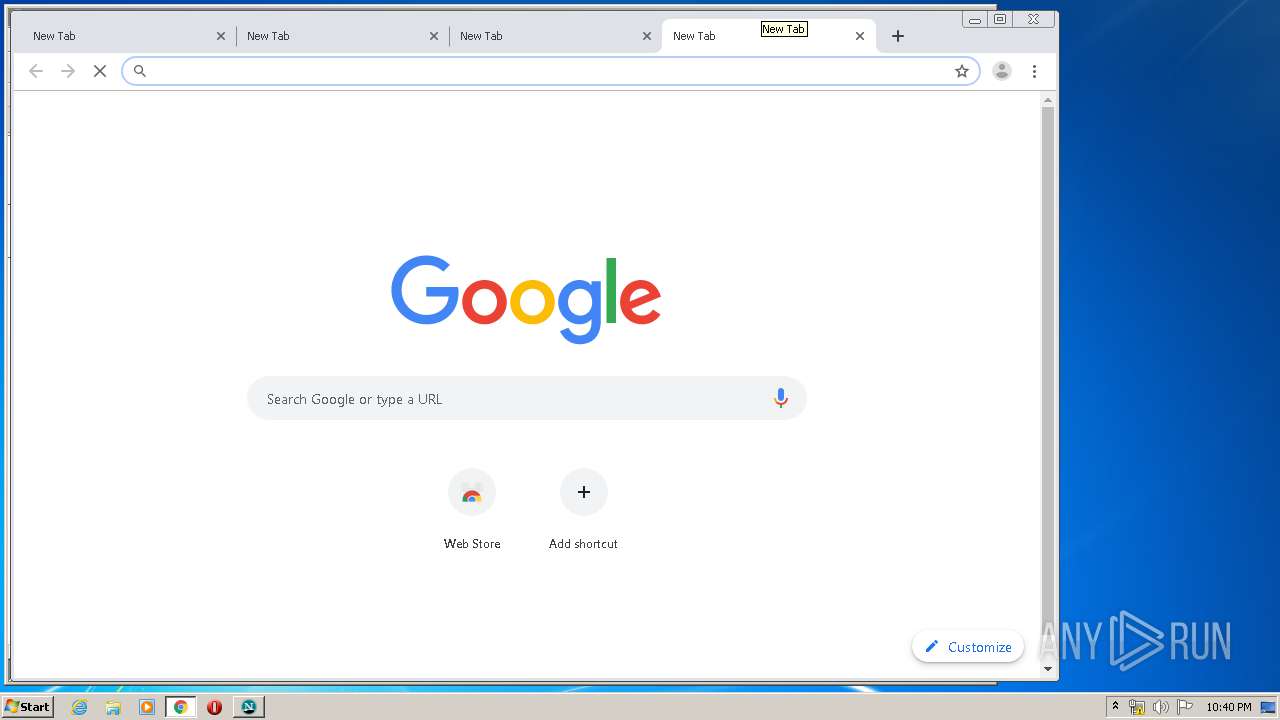Image resolution: width=1280 pixels, height=720 pixels.
Task: Go forward with the forward arrow
Action: 68,71
